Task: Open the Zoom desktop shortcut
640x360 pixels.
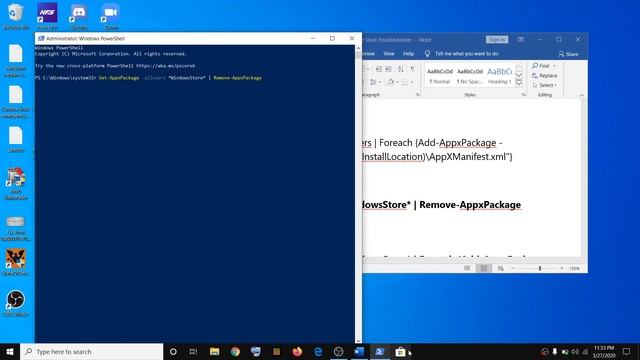Action: pyautogui.click(x=111, y=16)
